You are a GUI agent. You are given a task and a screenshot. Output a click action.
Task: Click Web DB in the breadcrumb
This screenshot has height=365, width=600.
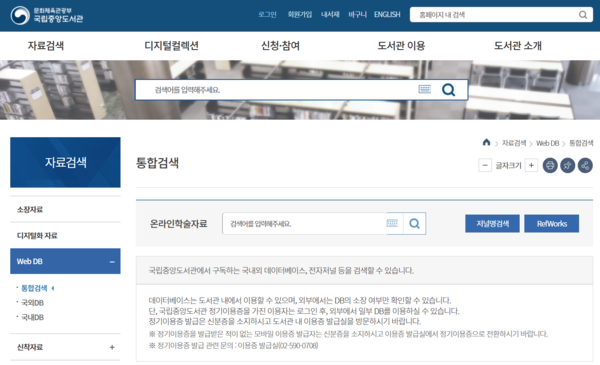tap(547, 143)
